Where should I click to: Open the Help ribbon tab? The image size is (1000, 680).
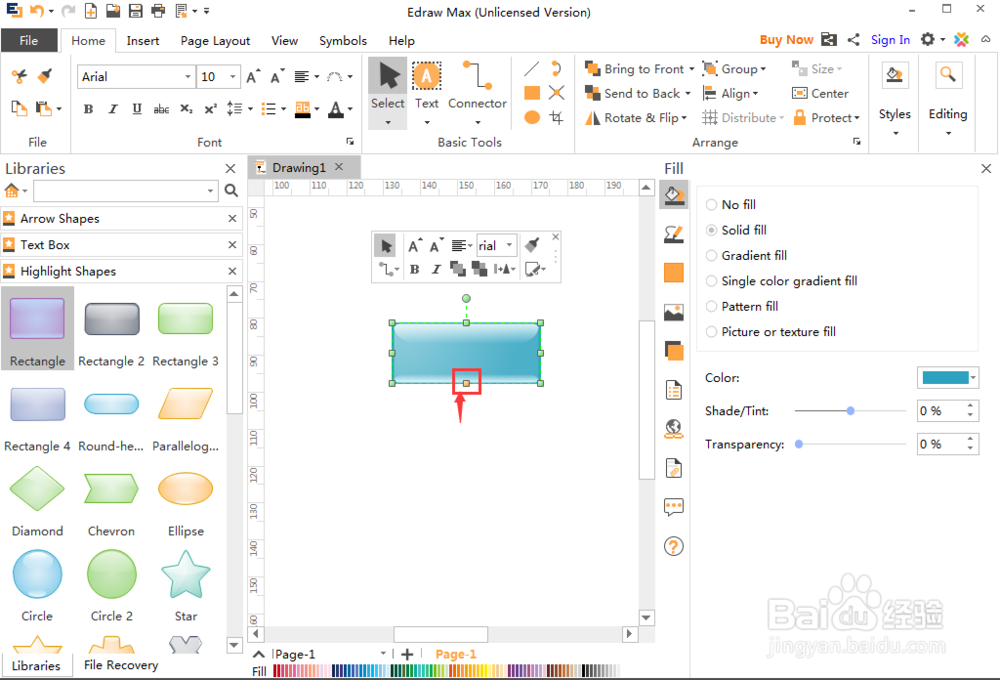click(402, 41)
